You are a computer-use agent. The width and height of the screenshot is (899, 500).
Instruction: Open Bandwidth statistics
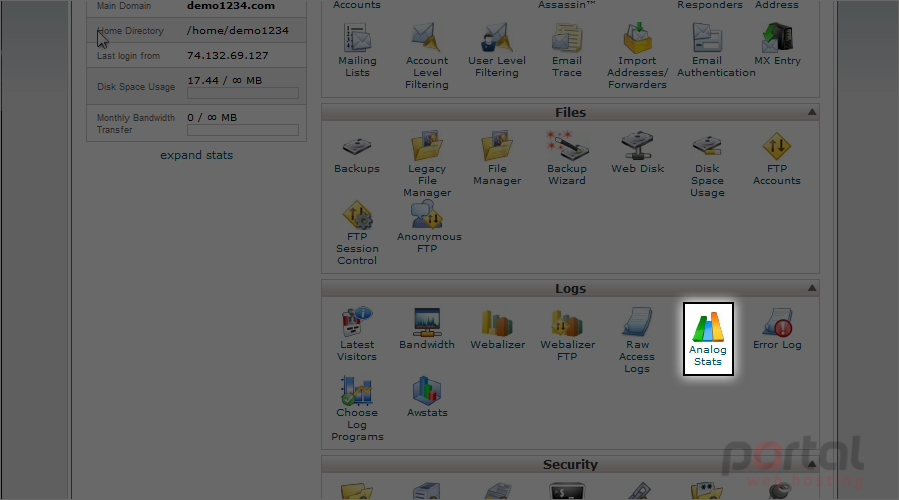(427, 329)
